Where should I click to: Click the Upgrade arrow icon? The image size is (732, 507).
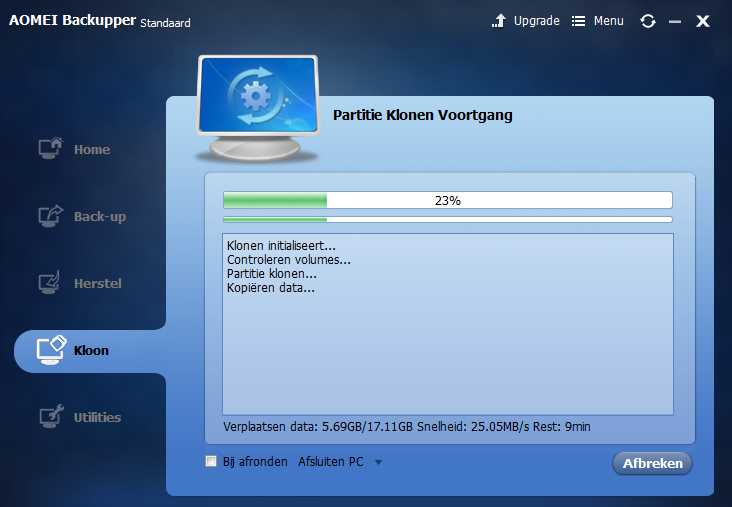499,21
